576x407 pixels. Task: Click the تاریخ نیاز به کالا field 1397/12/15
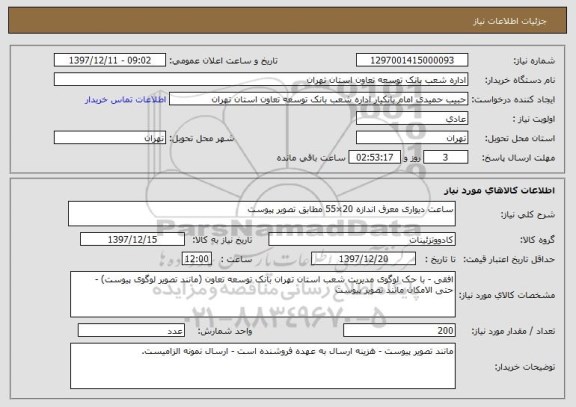point(132,239)
